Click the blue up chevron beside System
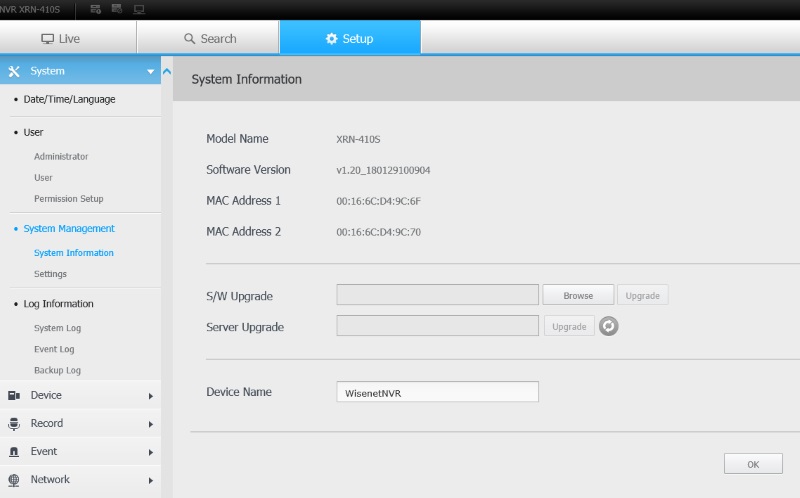 (167, 72)
